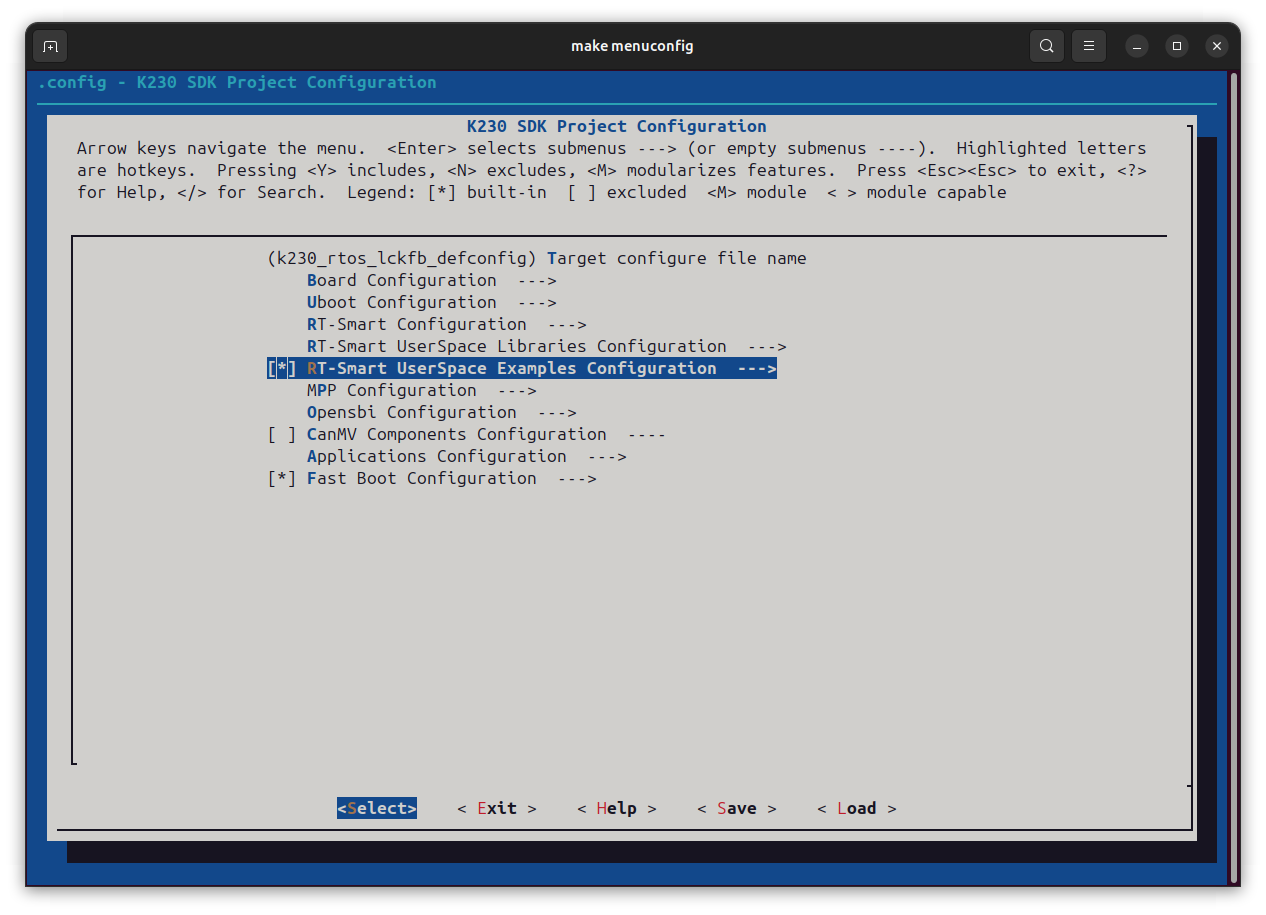
Task: Toggle Fast Boot Configuration checkbox
Action: pyautogui.click(x=282, y=478)
